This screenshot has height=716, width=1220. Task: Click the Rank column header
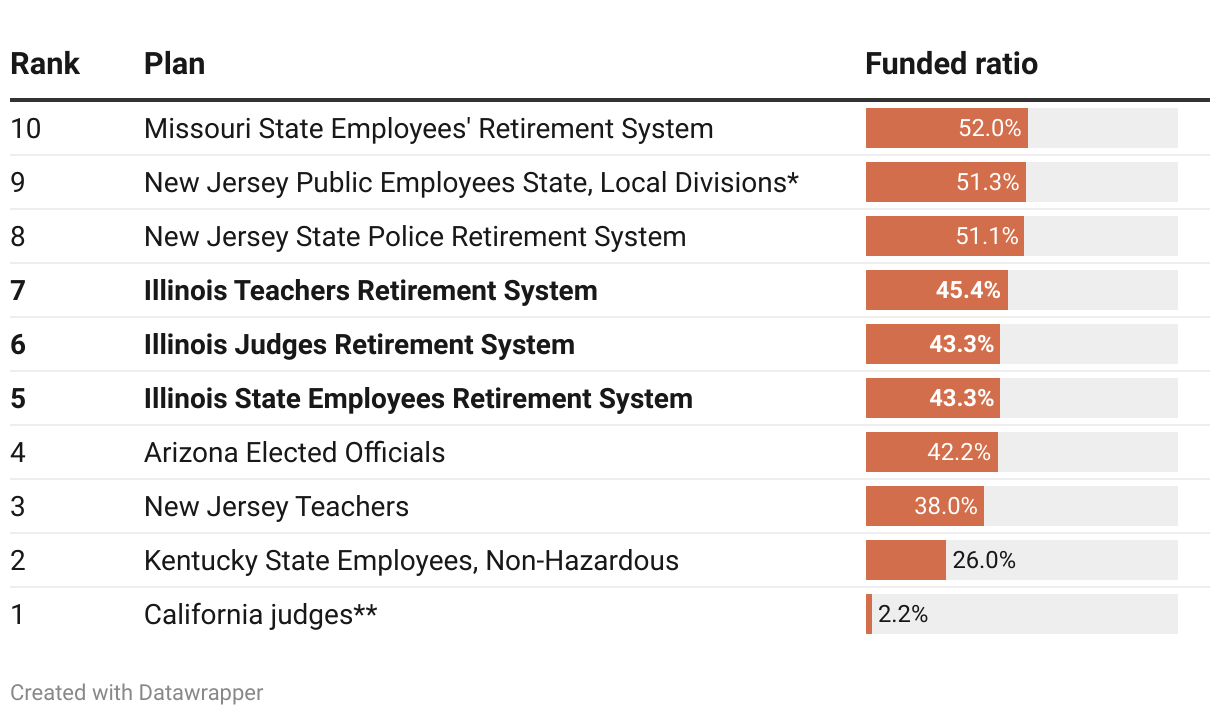(x=45, y=64)
